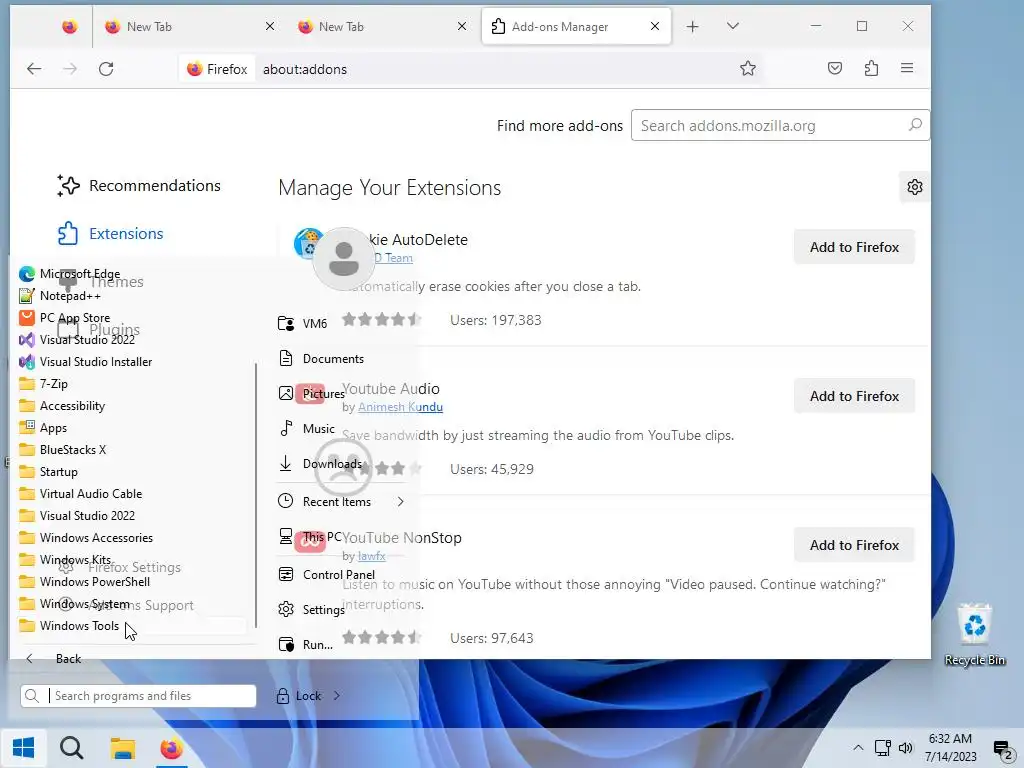1024x768 pixels.
Task: Open Music from start menu
Action: point(307,428)
